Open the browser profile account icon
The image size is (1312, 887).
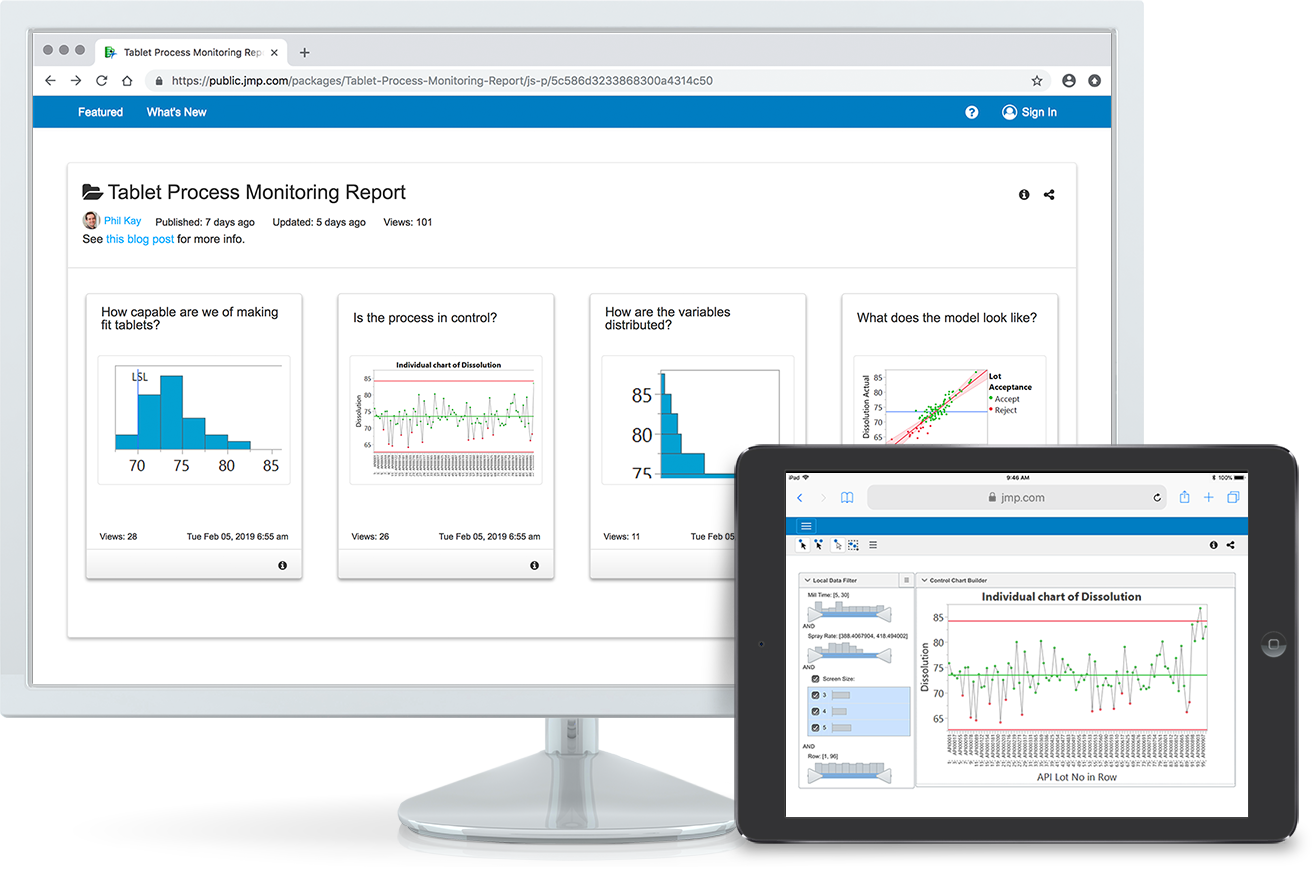pyautogui.click(x=1069, y=81)
